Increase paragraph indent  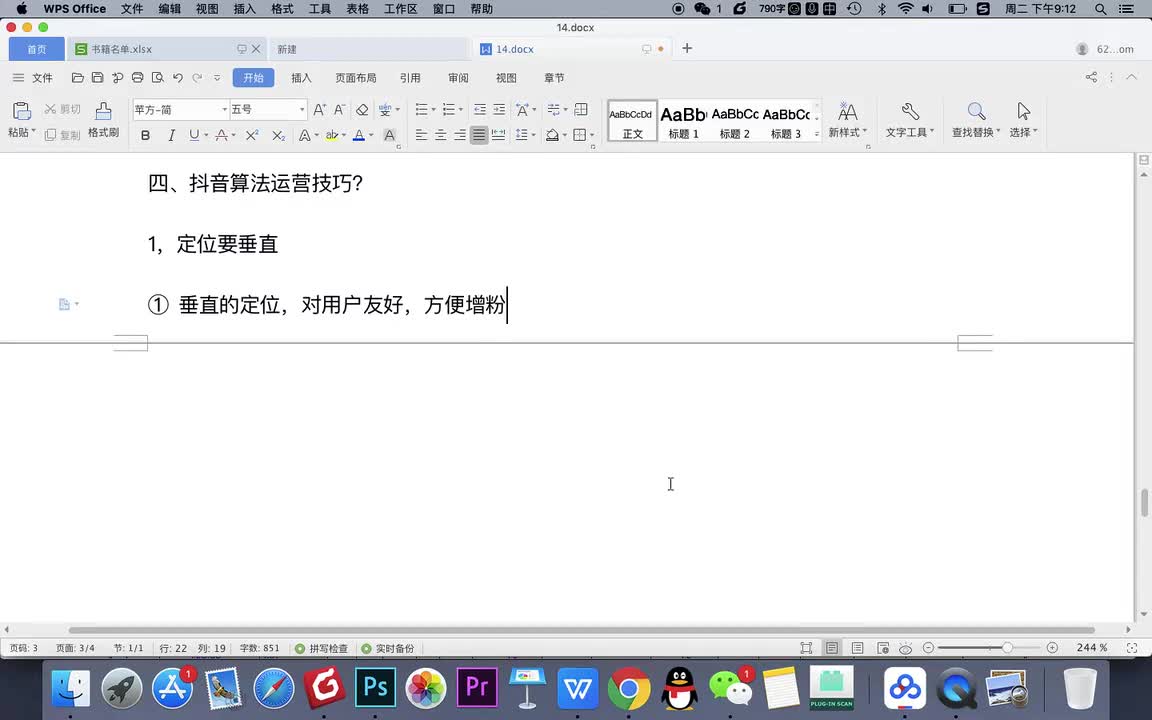click(x=499, y=109)
